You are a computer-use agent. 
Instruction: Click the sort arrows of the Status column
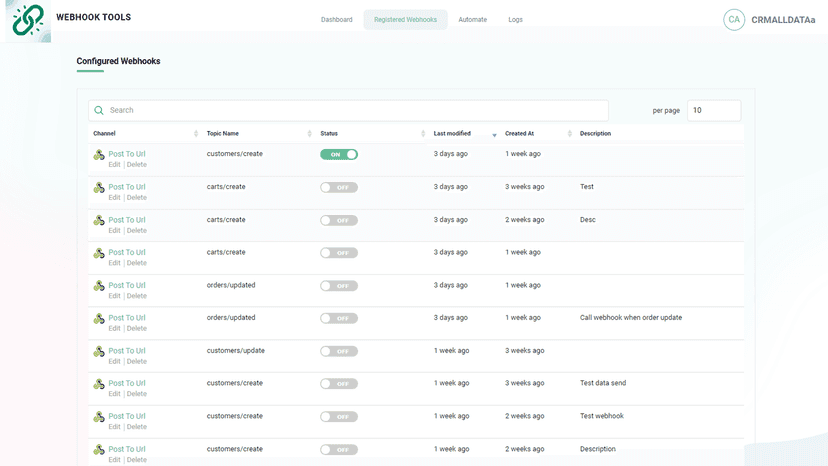tap(423, 134)
